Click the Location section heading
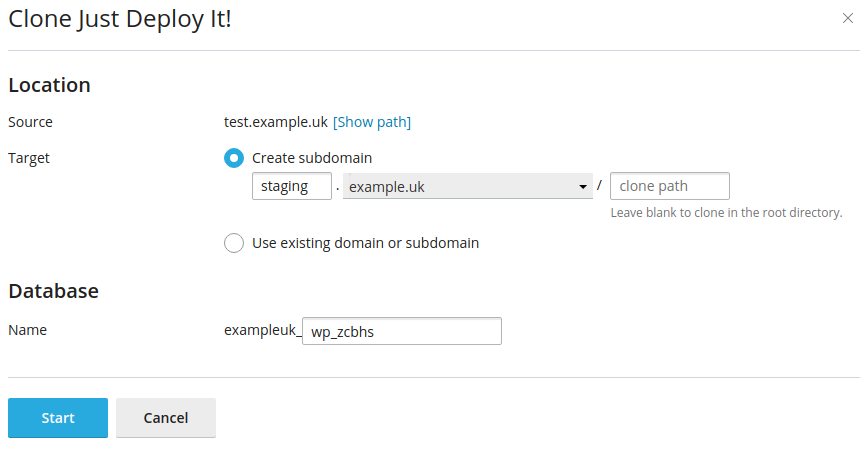Viewport: 868px width, 450px height. (49, 85)
